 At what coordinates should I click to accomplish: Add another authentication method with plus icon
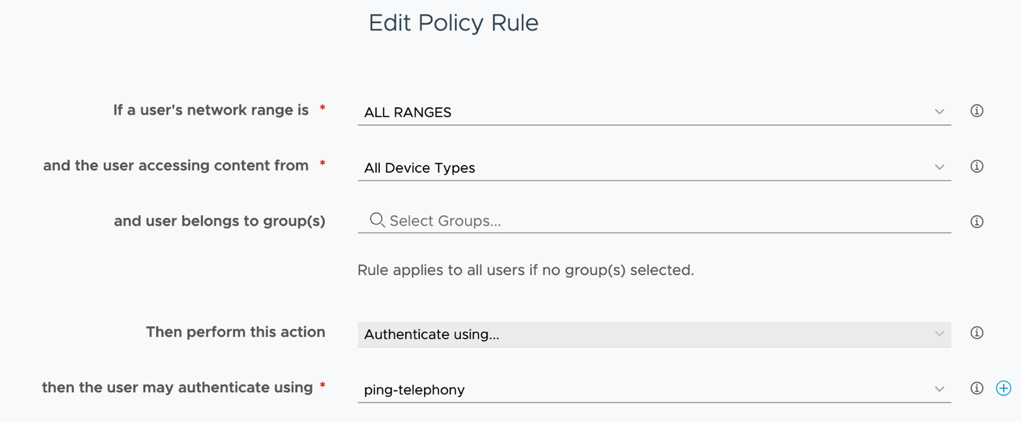tap(1003, 388)
